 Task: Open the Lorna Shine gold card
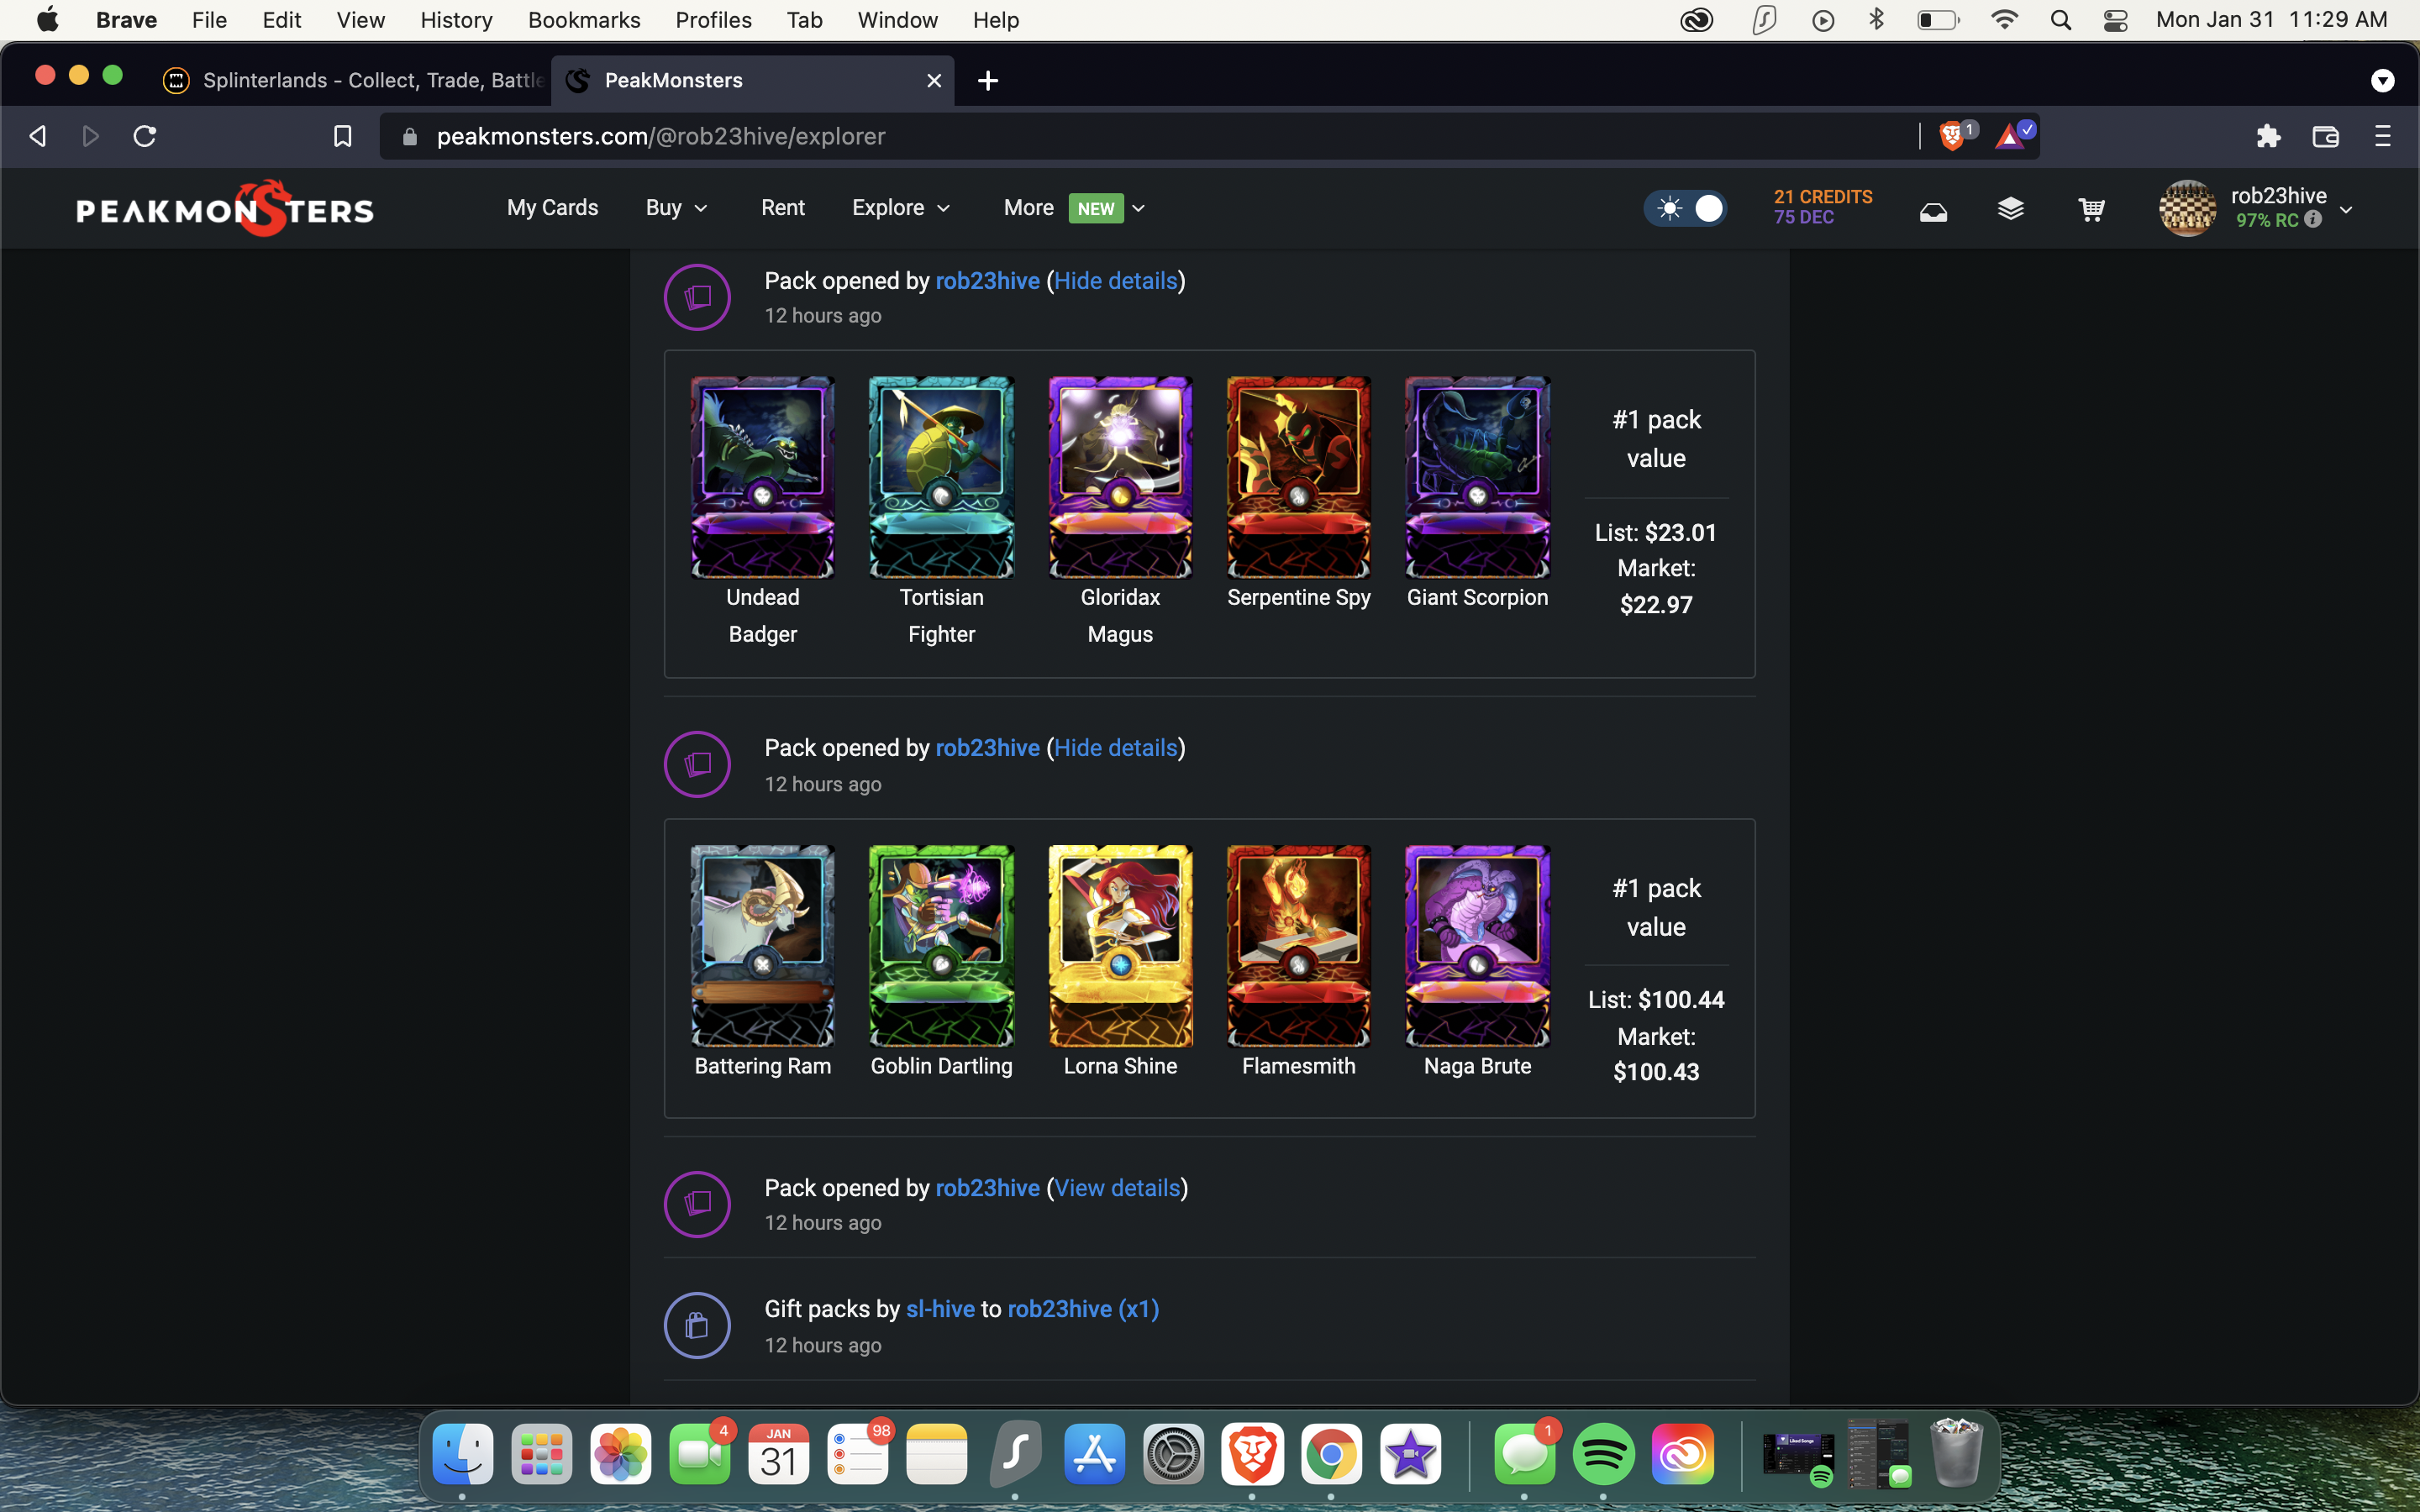point(1120,946)
